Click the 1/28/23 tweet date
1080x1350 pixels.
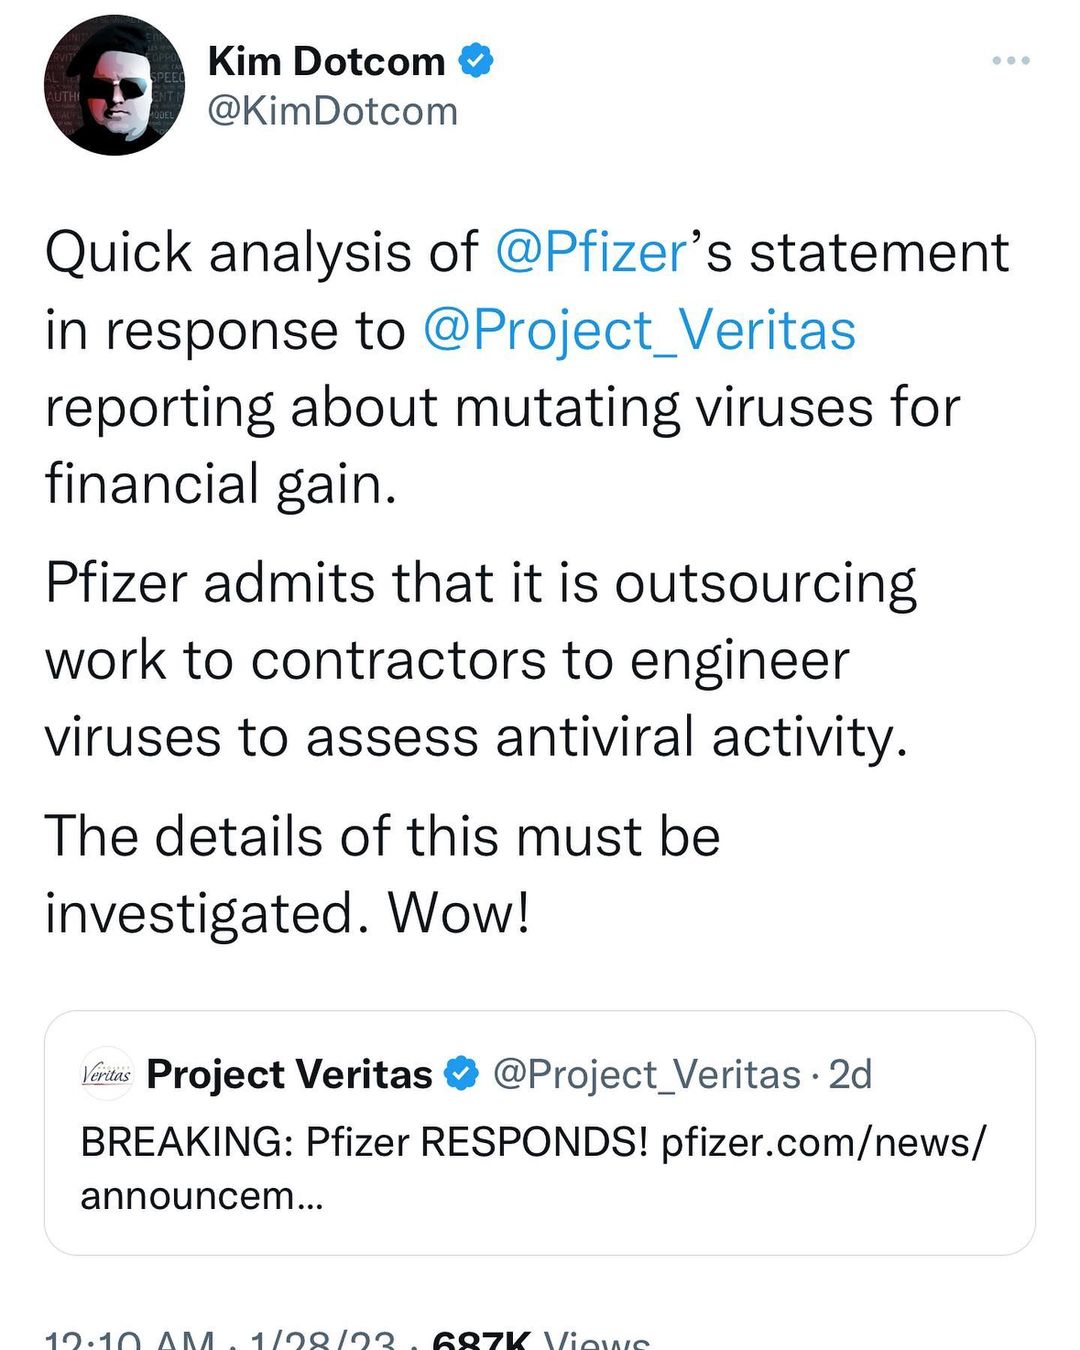tap(321, 1340)
